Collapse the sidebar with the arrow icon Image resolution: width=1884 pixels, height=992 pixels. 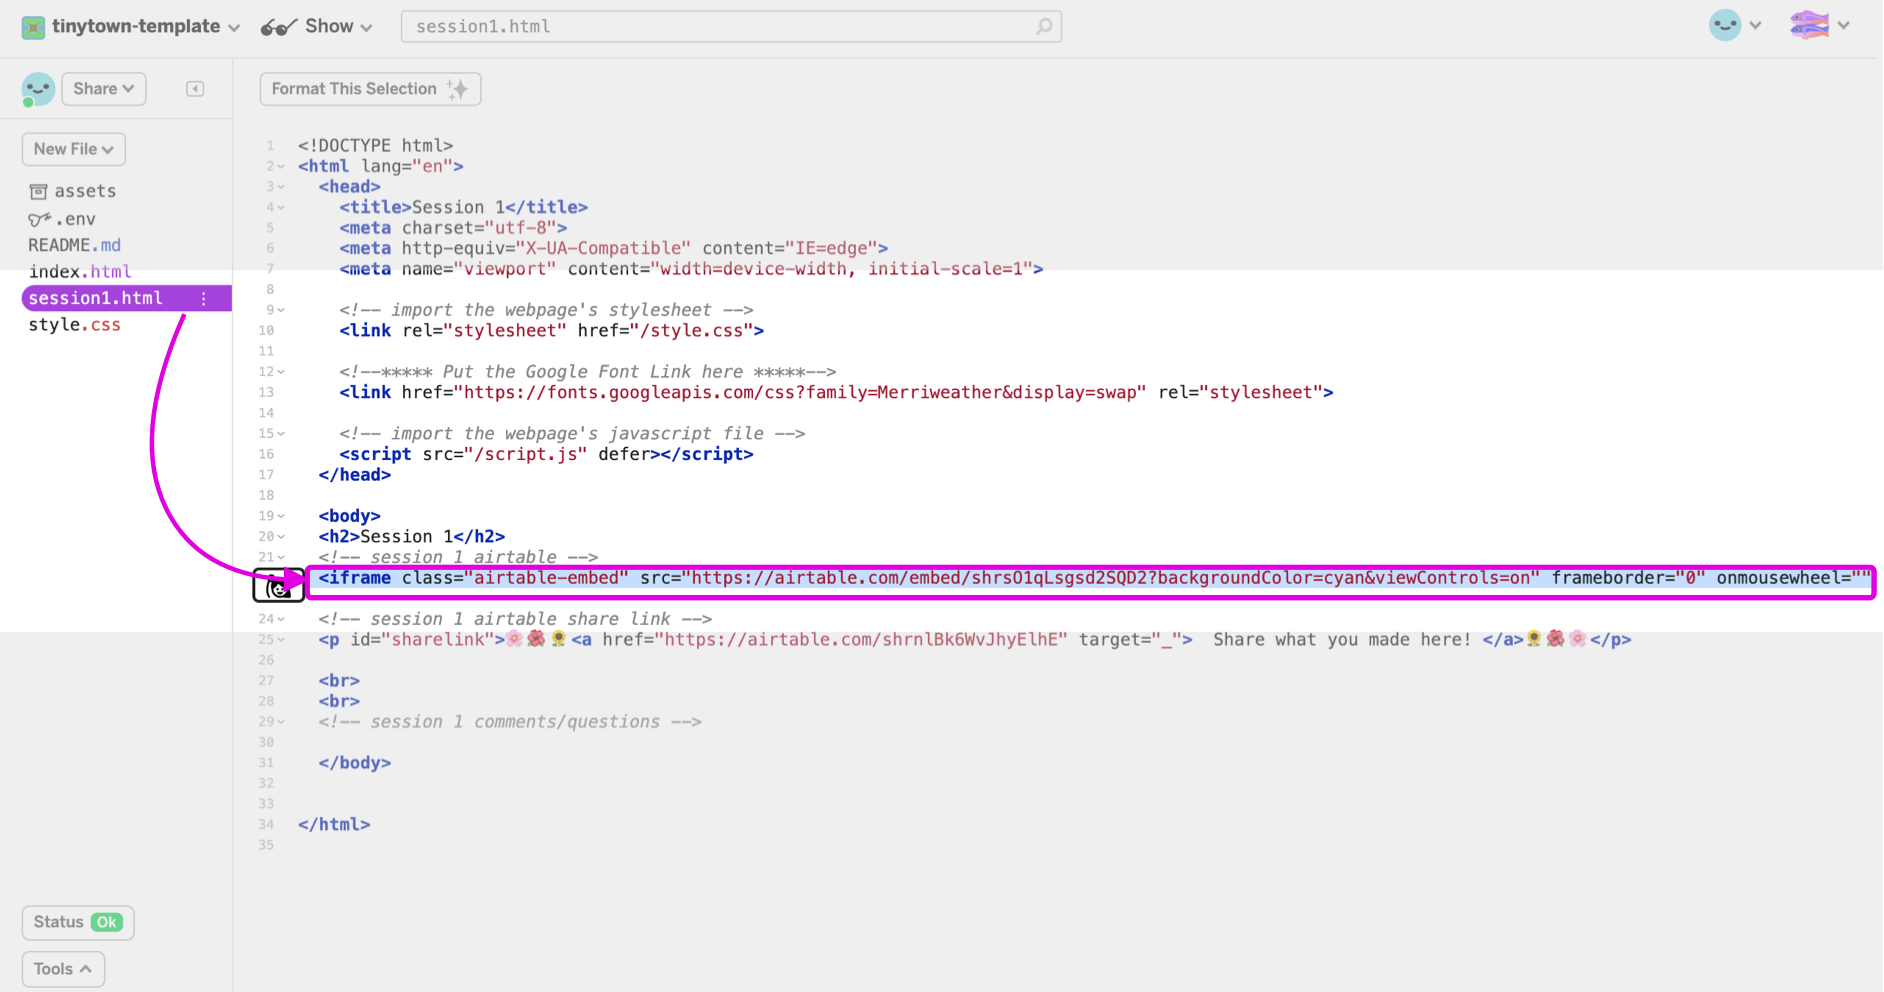pos(195,88)
